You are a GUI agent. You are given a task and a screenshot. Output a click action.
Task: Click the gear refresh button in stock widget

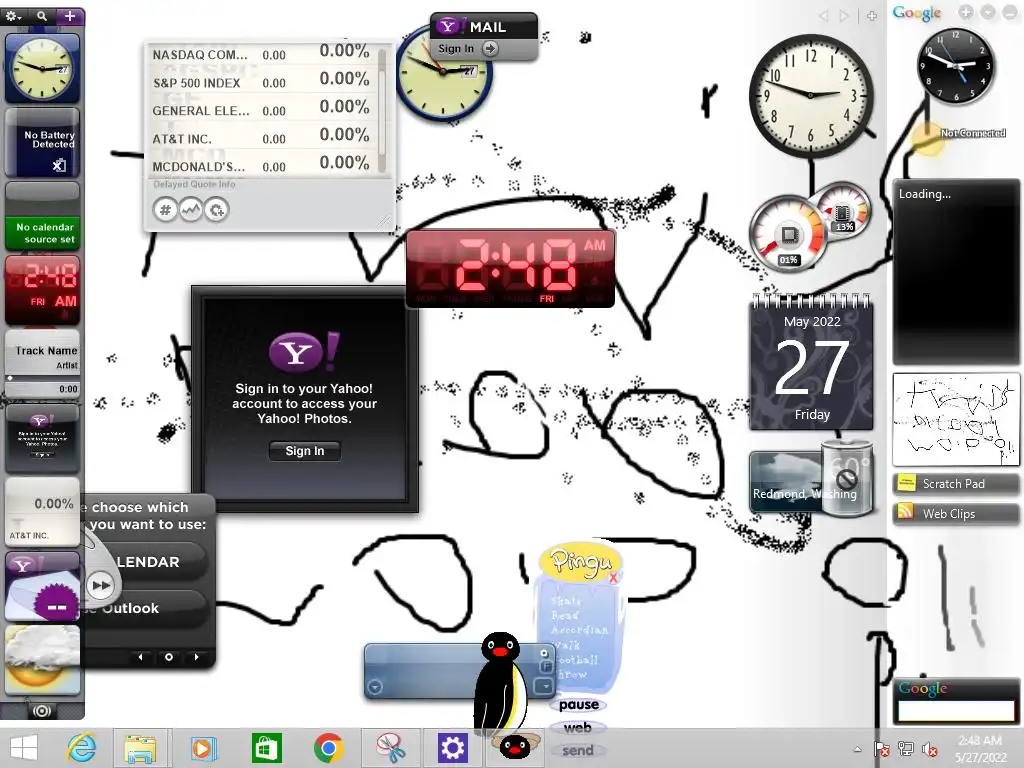point(216,210)
